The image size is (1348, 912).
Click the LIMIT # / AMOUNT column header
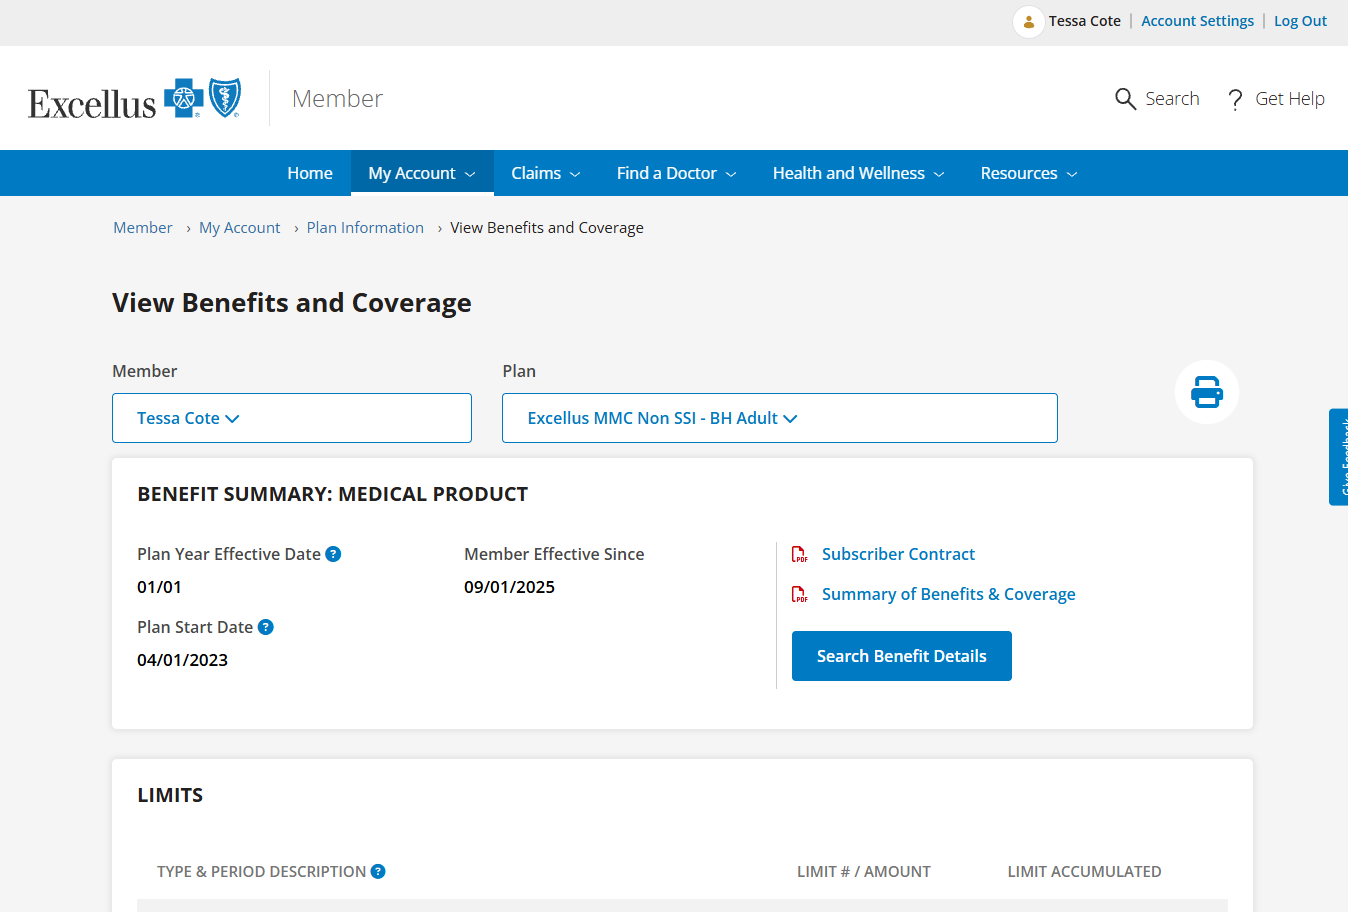tap(864, 872)
